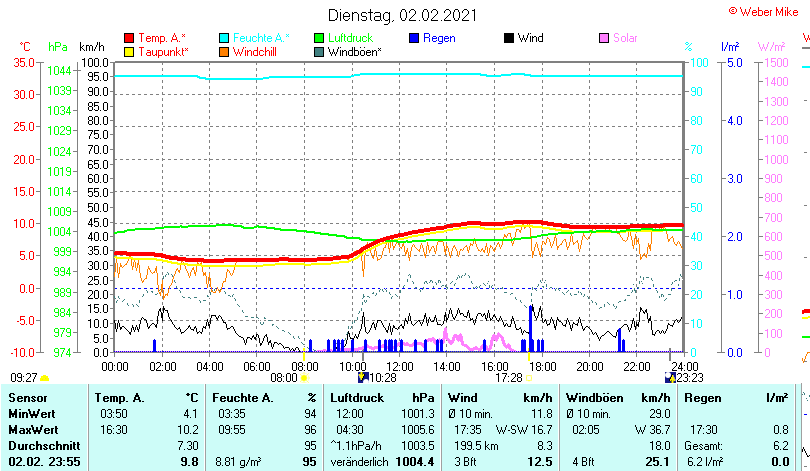Click the blue Regen legend swatch
This screenshot has width=810, height=471.
click(x=415, y=38)
